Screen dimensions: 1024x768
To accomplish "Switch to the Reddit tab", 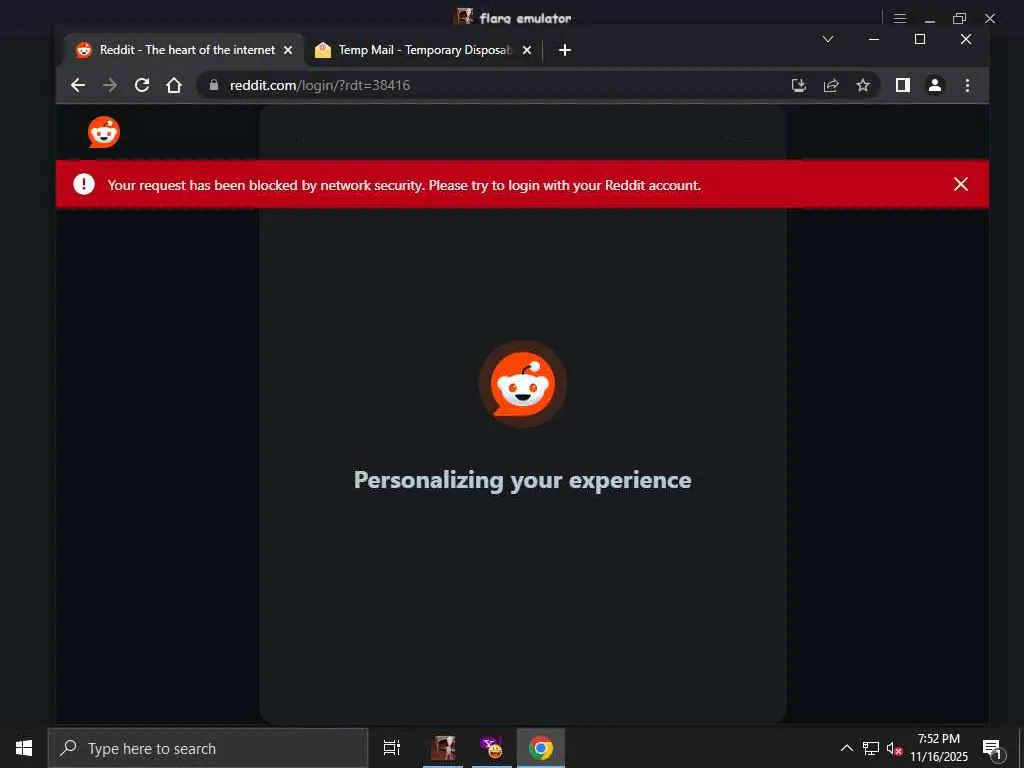I will (x=185, y=50).
